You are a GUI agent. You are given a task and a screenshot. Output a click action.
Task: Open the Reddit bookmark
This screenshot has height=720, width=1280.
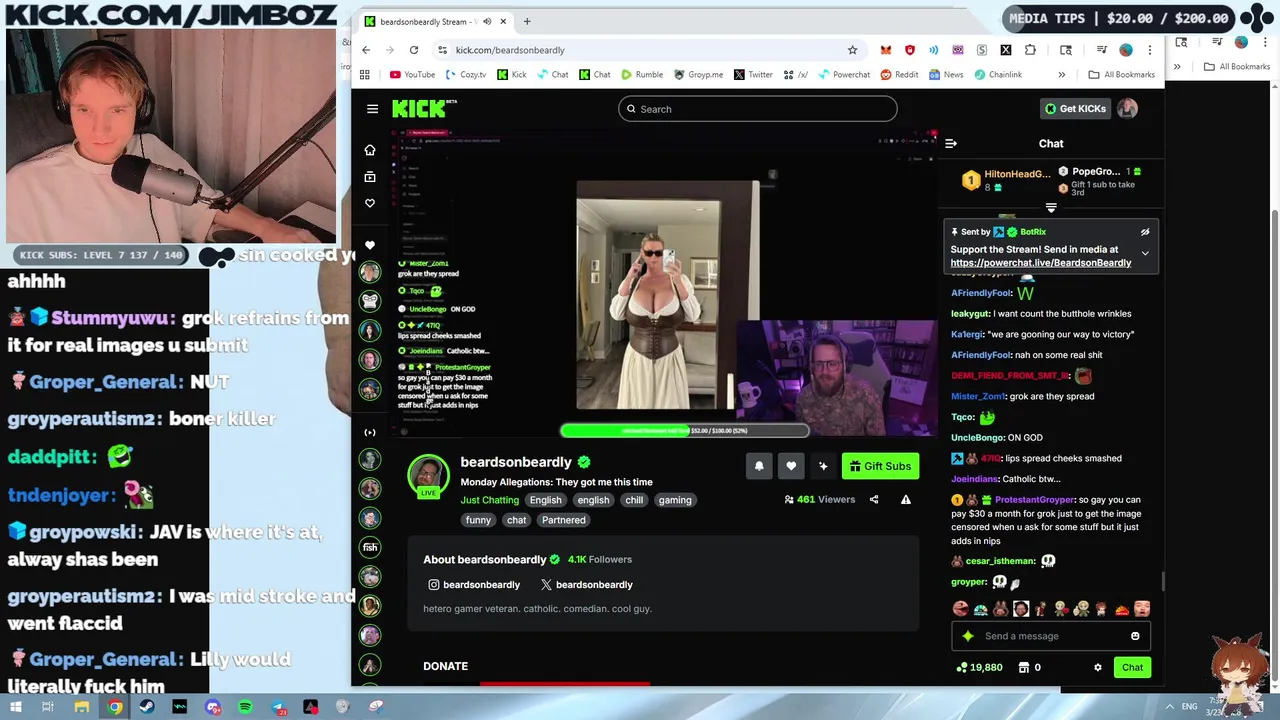[x=899, y=75]
